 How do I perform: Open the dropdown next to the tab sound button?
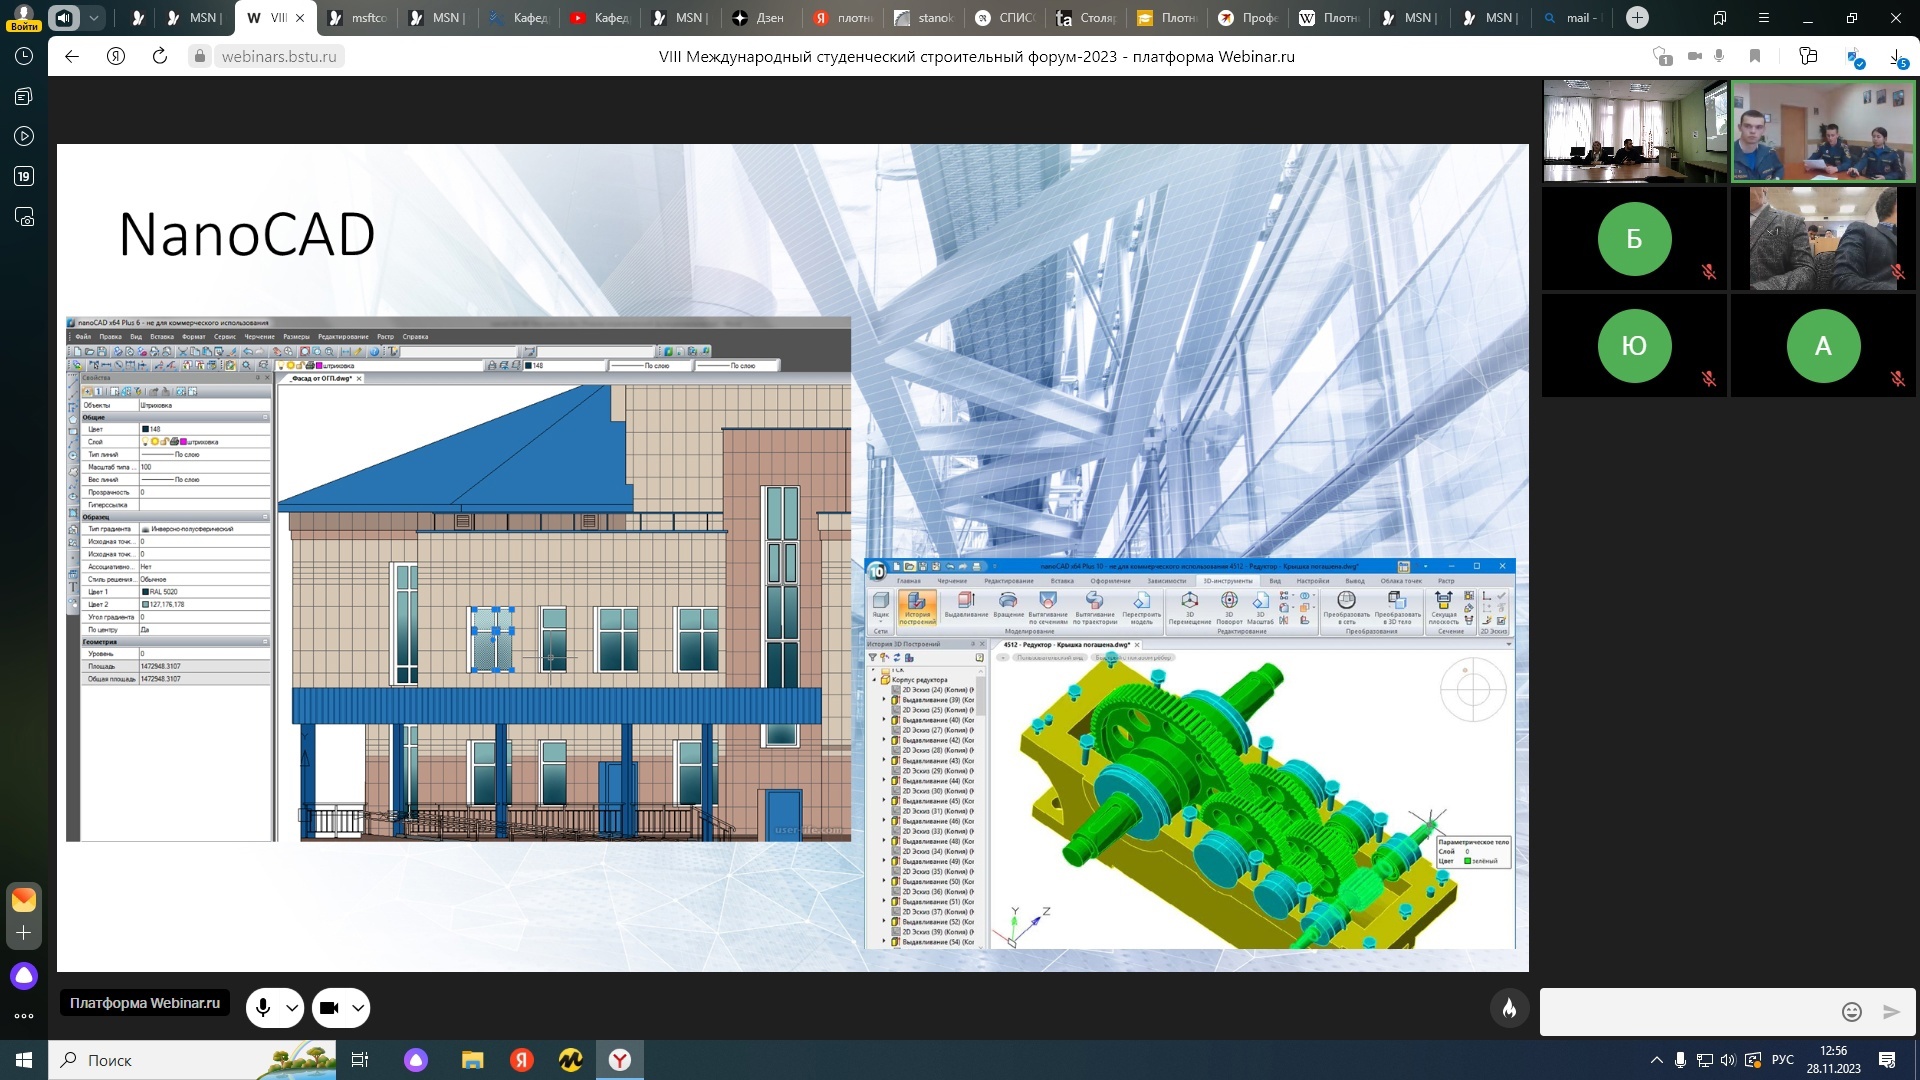coord(93,18)
